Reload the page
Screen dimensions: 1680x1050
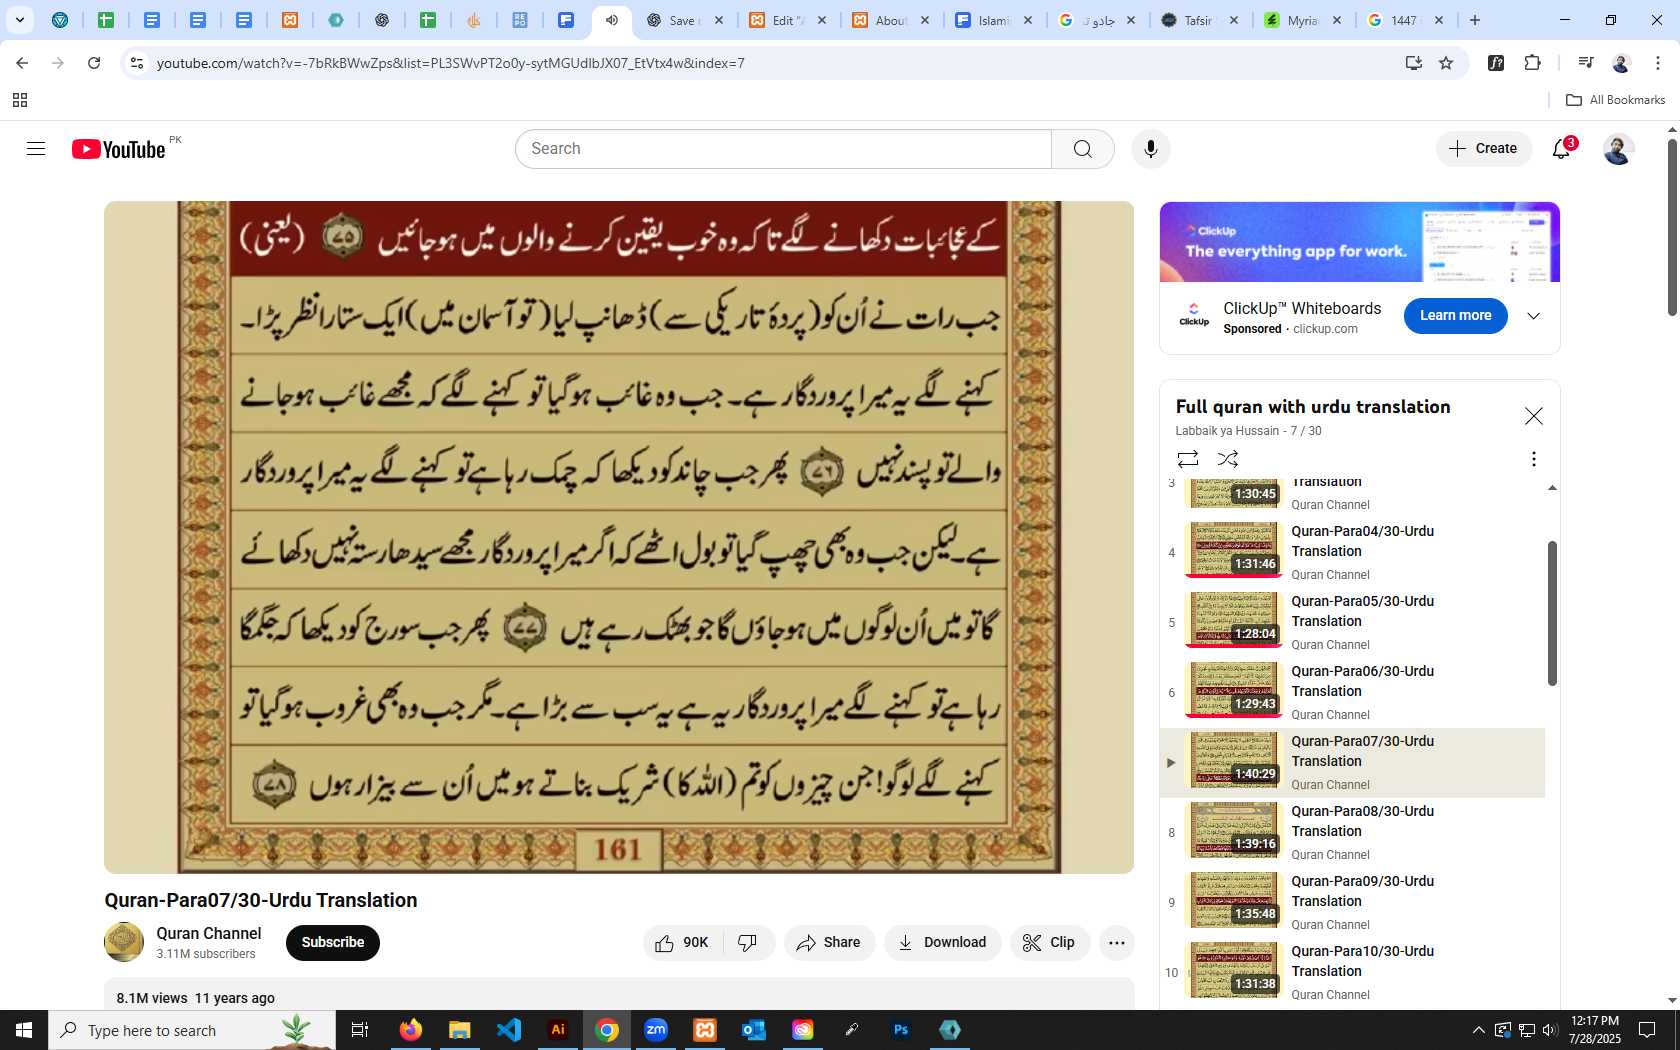tap(94, 63)
